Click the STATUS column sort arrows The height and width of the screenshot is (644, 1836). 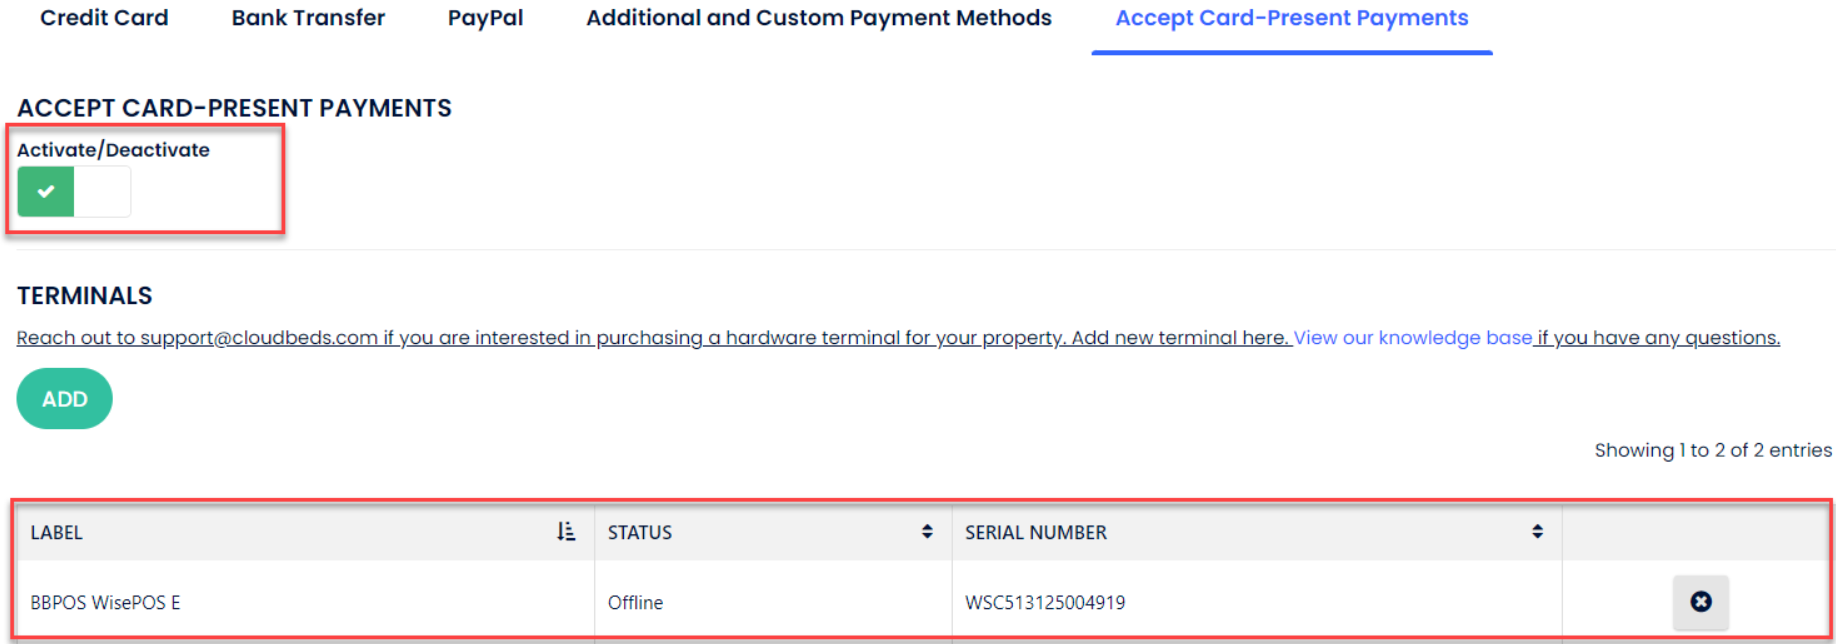[x=927, y=532]
